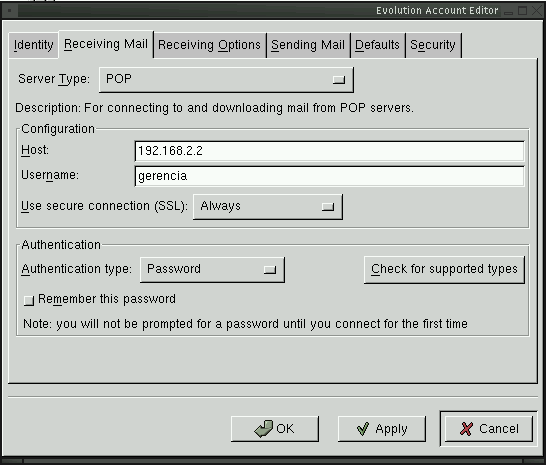Close the Evolution Account Editor window
This screenshot has height=465, width=546.
[537, 11]
